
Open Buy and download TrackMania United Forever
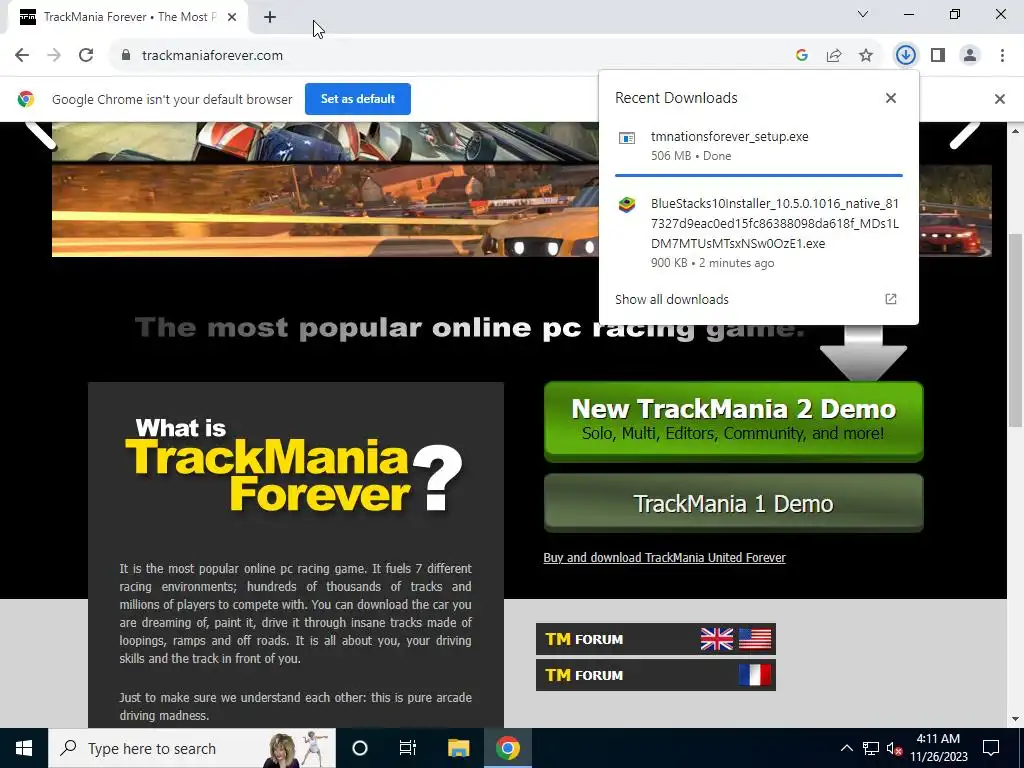[x=664, y=557]
